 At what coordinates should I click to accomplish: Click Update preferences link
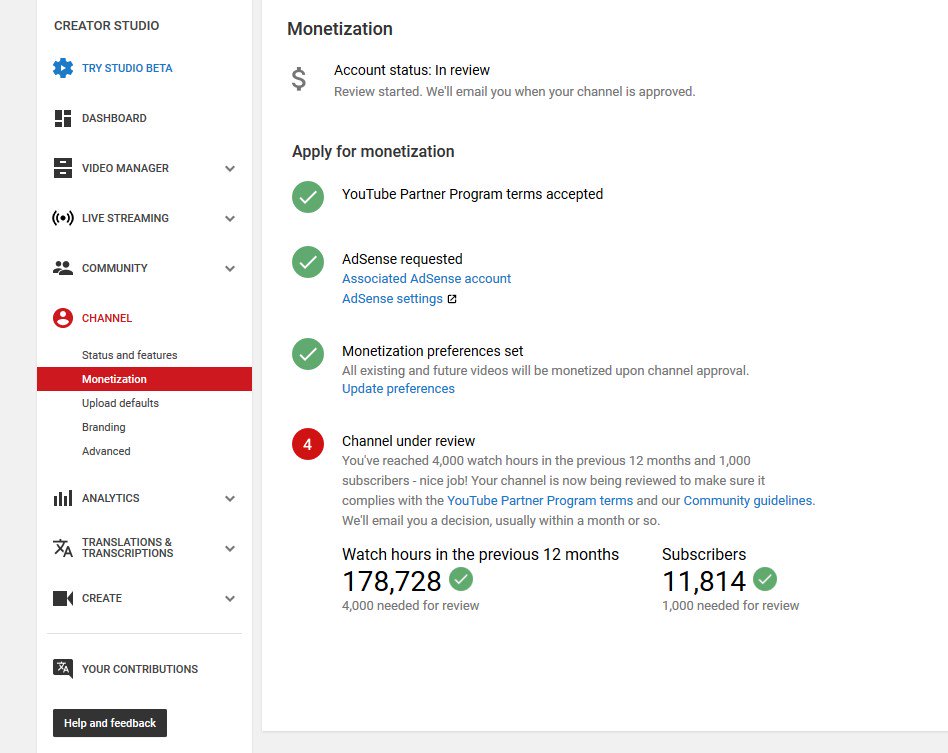(398, 389)
